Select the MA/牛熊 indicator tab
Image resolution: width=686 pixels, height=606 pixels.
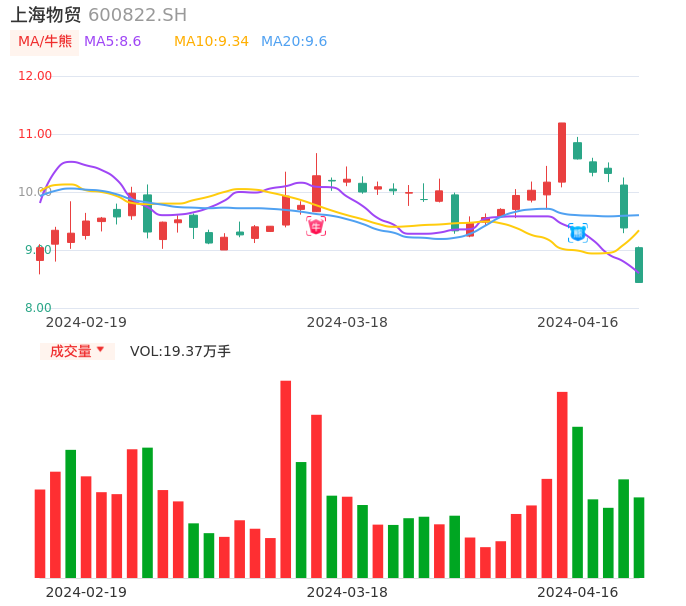coord(44,42)
